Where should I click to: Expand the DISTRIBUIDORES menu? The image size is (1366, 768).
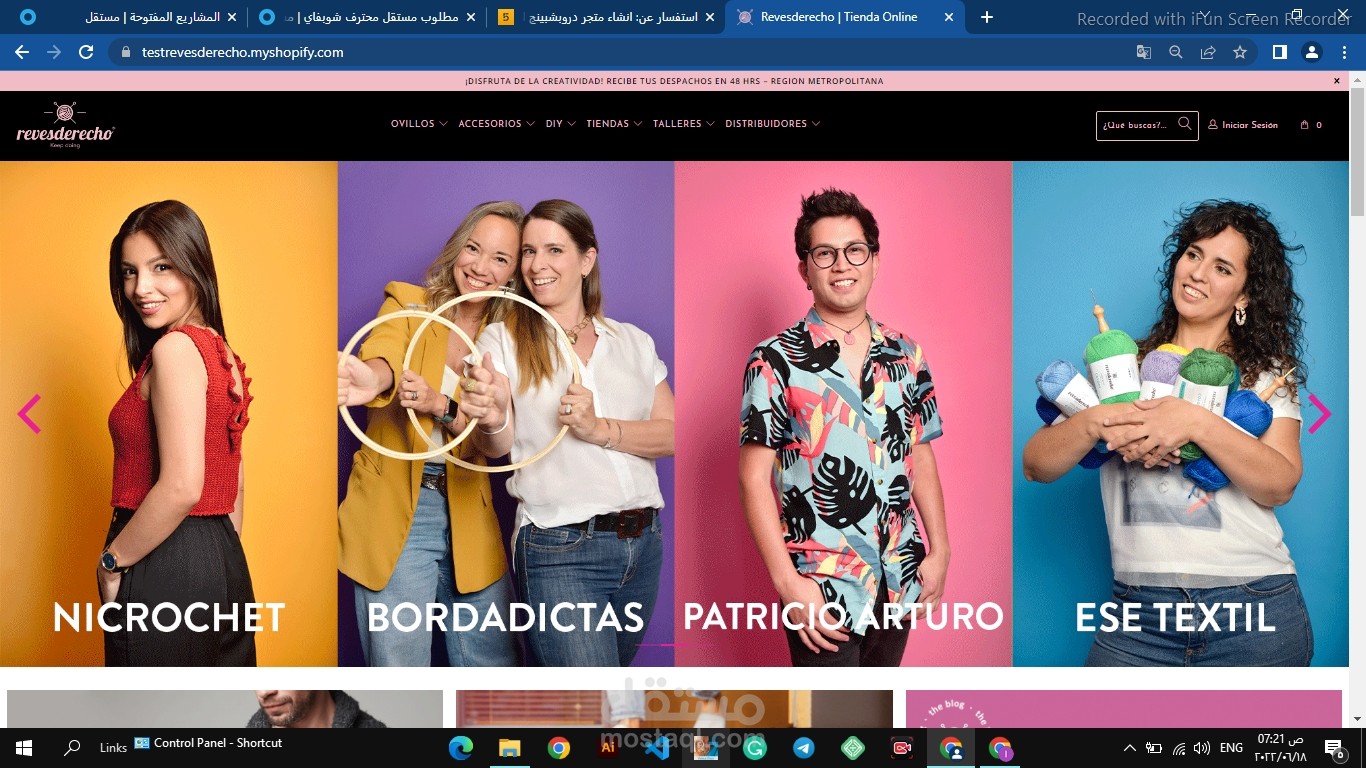click(x=773, y=124)
